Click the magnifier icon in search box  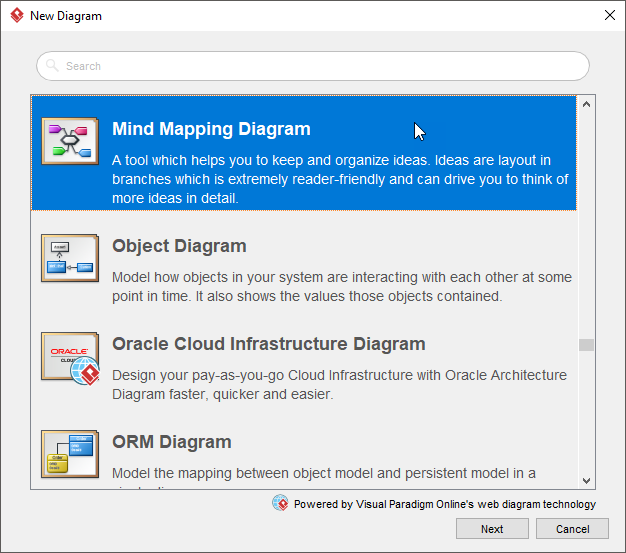[53, 66]
